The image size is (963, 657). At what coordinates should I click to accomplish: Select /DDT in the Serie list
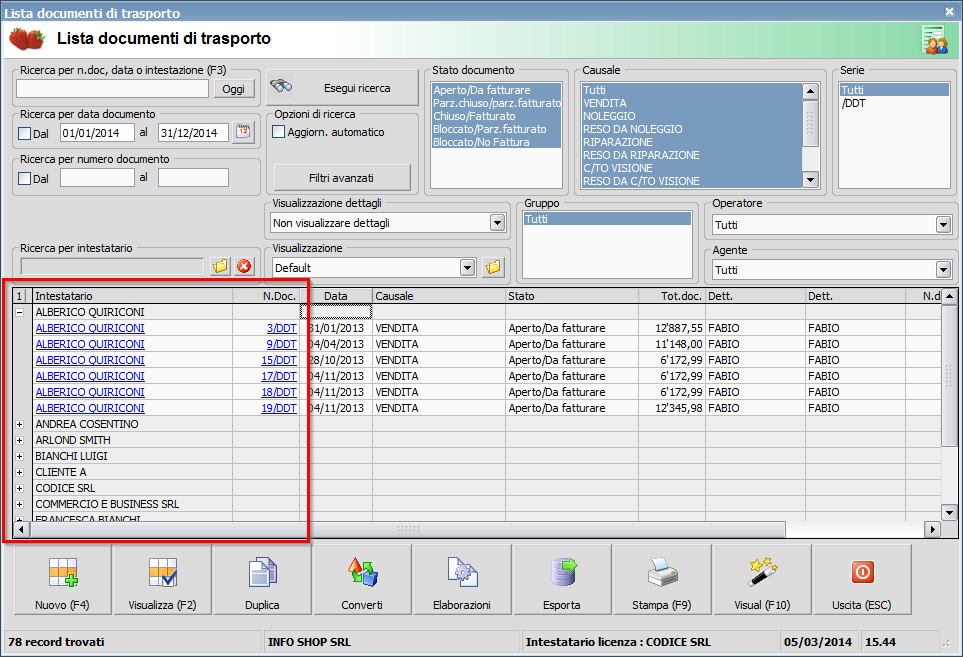[x=894, y=103]
